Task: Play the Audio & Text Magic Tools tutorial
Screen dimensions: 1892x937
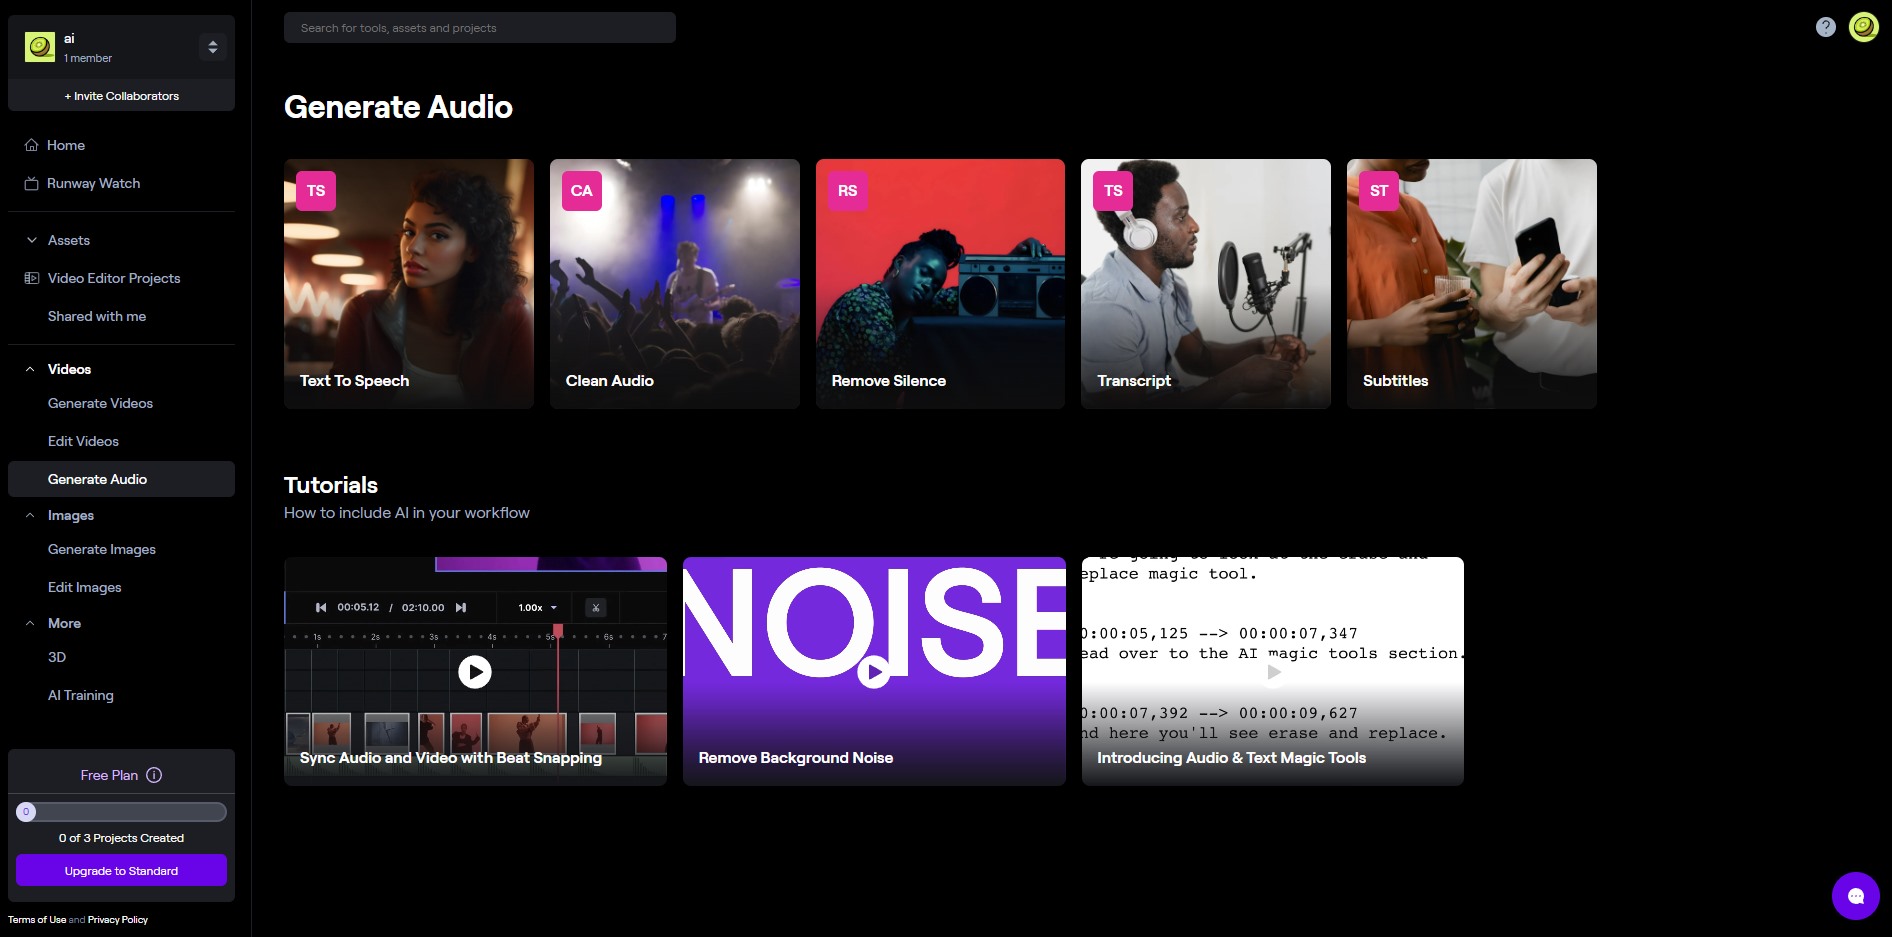Action: [x=1273, y=671]
